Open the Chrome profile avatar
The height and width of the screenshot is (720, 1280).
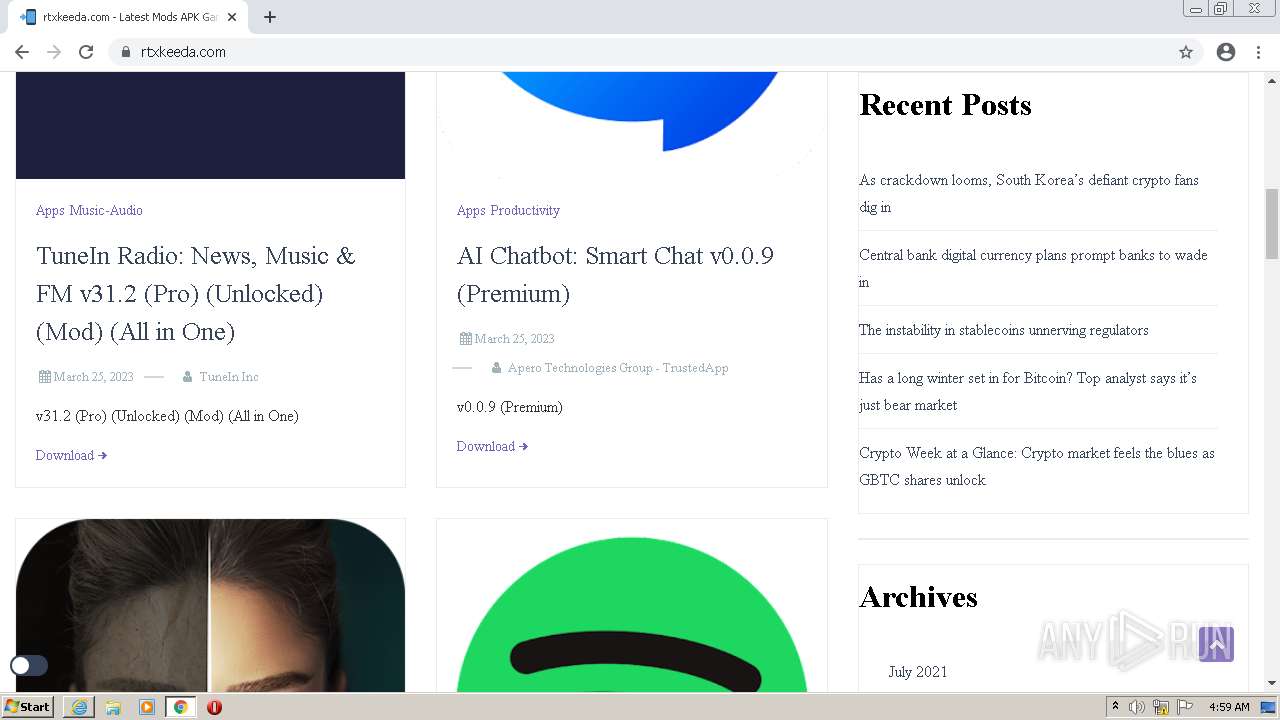pyautogui.click(x=1226, y=52)
